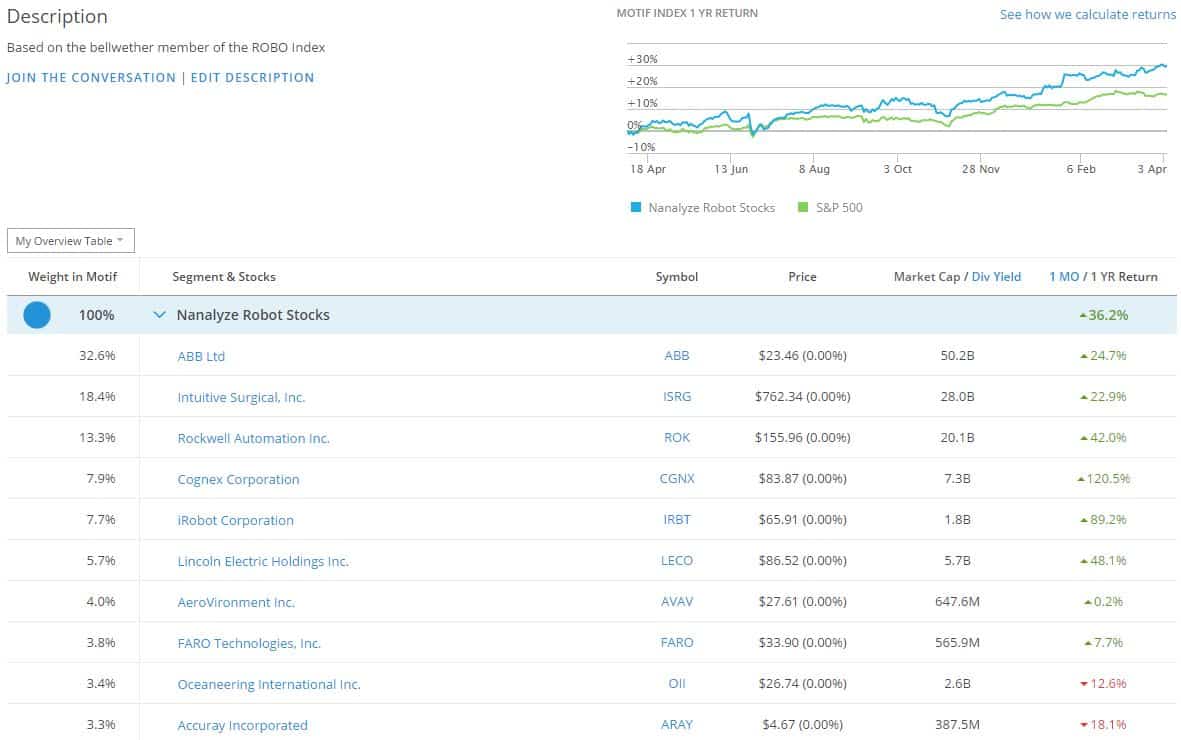Click the 12.6% negative return for Oceaneering
The height and width of the screenshot is (740, 1181).
point(1104,683)
